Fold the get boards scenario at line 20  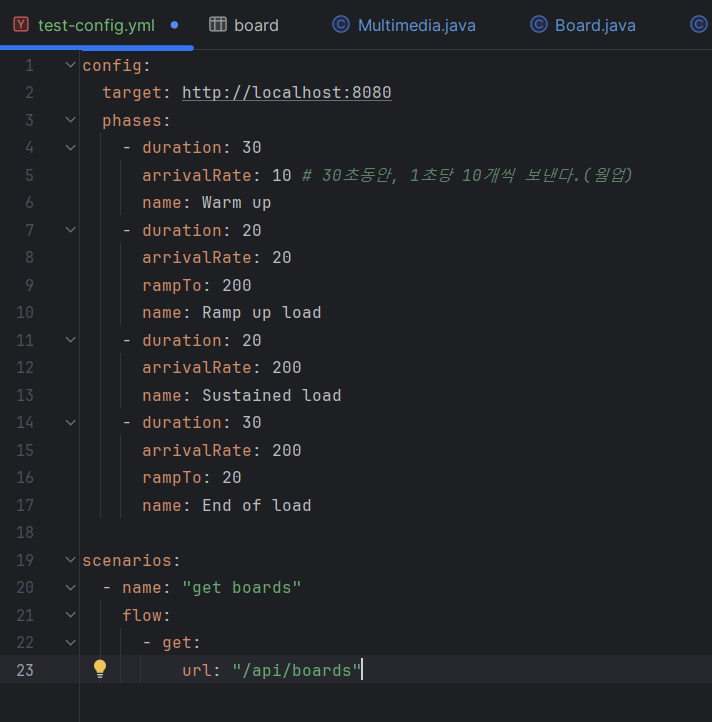coord(70,588)
